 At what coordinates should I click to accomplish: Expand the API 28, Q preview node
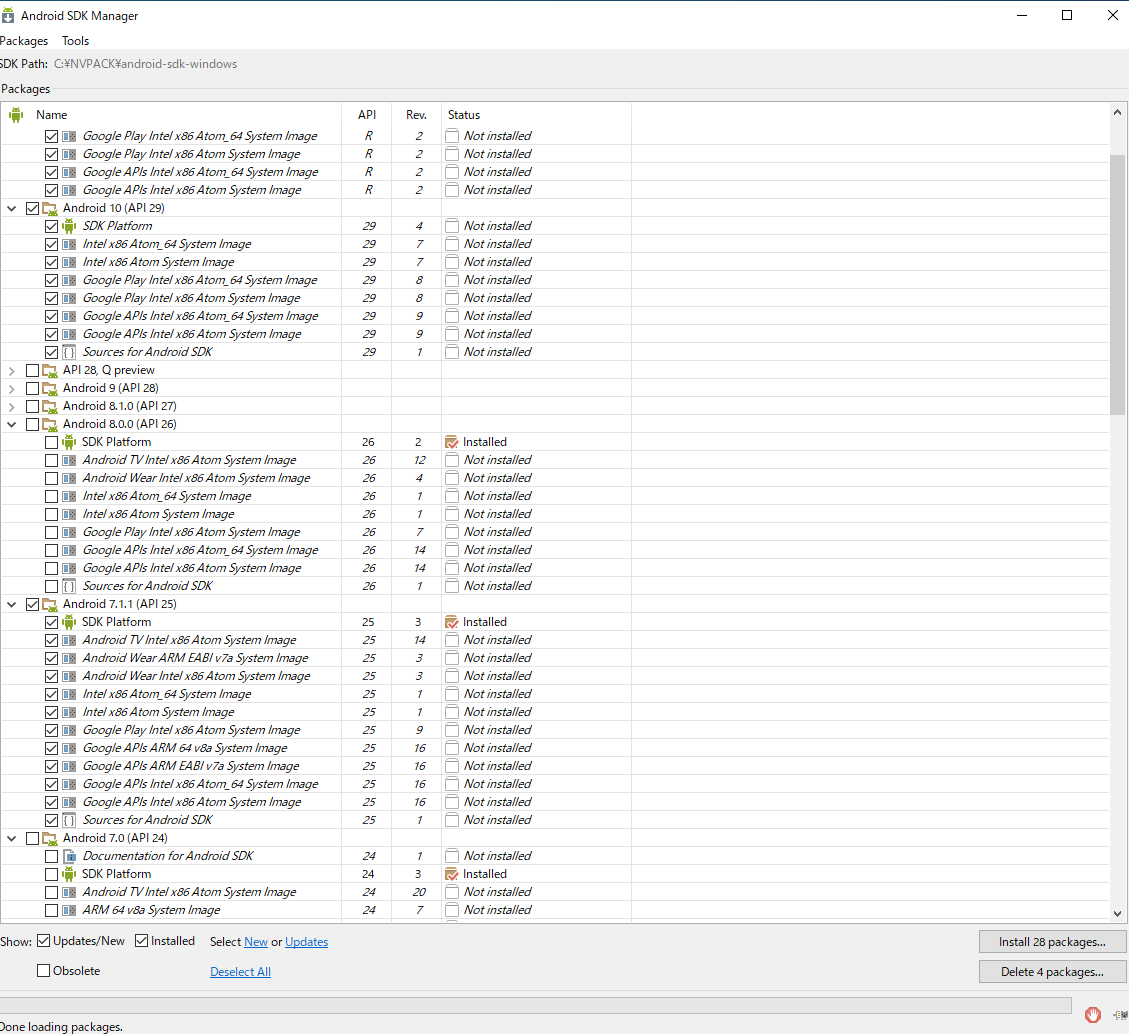click(12, 371)
